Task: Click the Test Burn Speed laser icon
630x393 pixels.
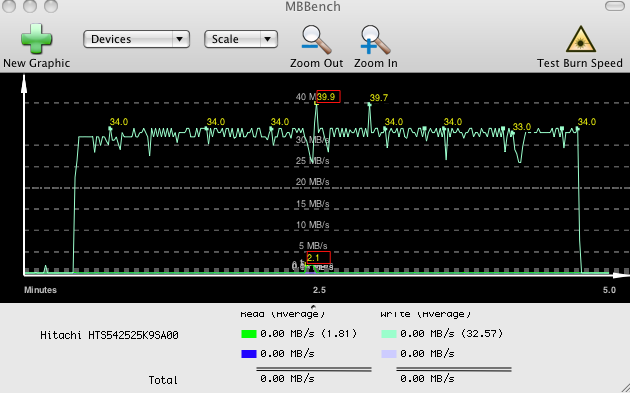Action: coord(580,39)
